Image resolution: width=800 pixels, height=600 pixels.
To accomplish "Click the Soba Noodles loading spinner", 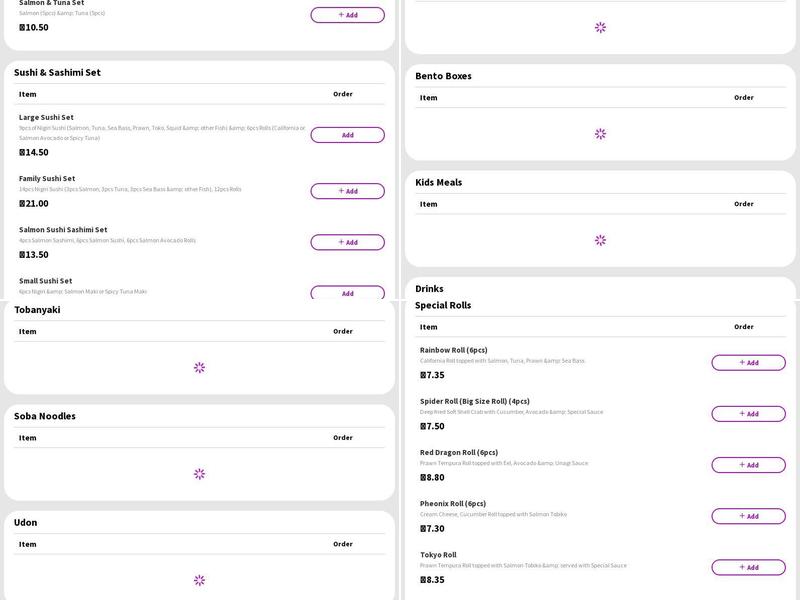I will pyautogui.click(x=199, y=474).
